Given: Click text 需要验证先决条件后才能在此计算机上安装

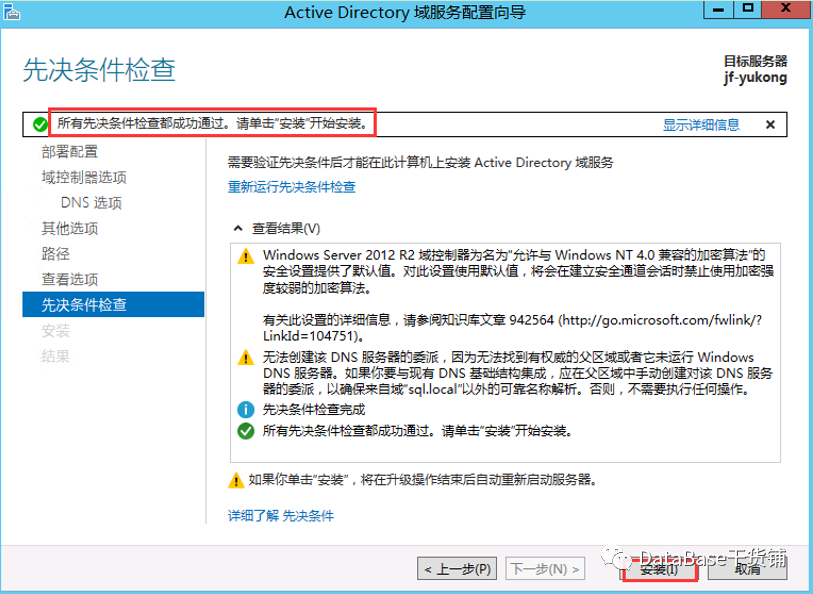Looking at the screenshot, I should (420, 162).
